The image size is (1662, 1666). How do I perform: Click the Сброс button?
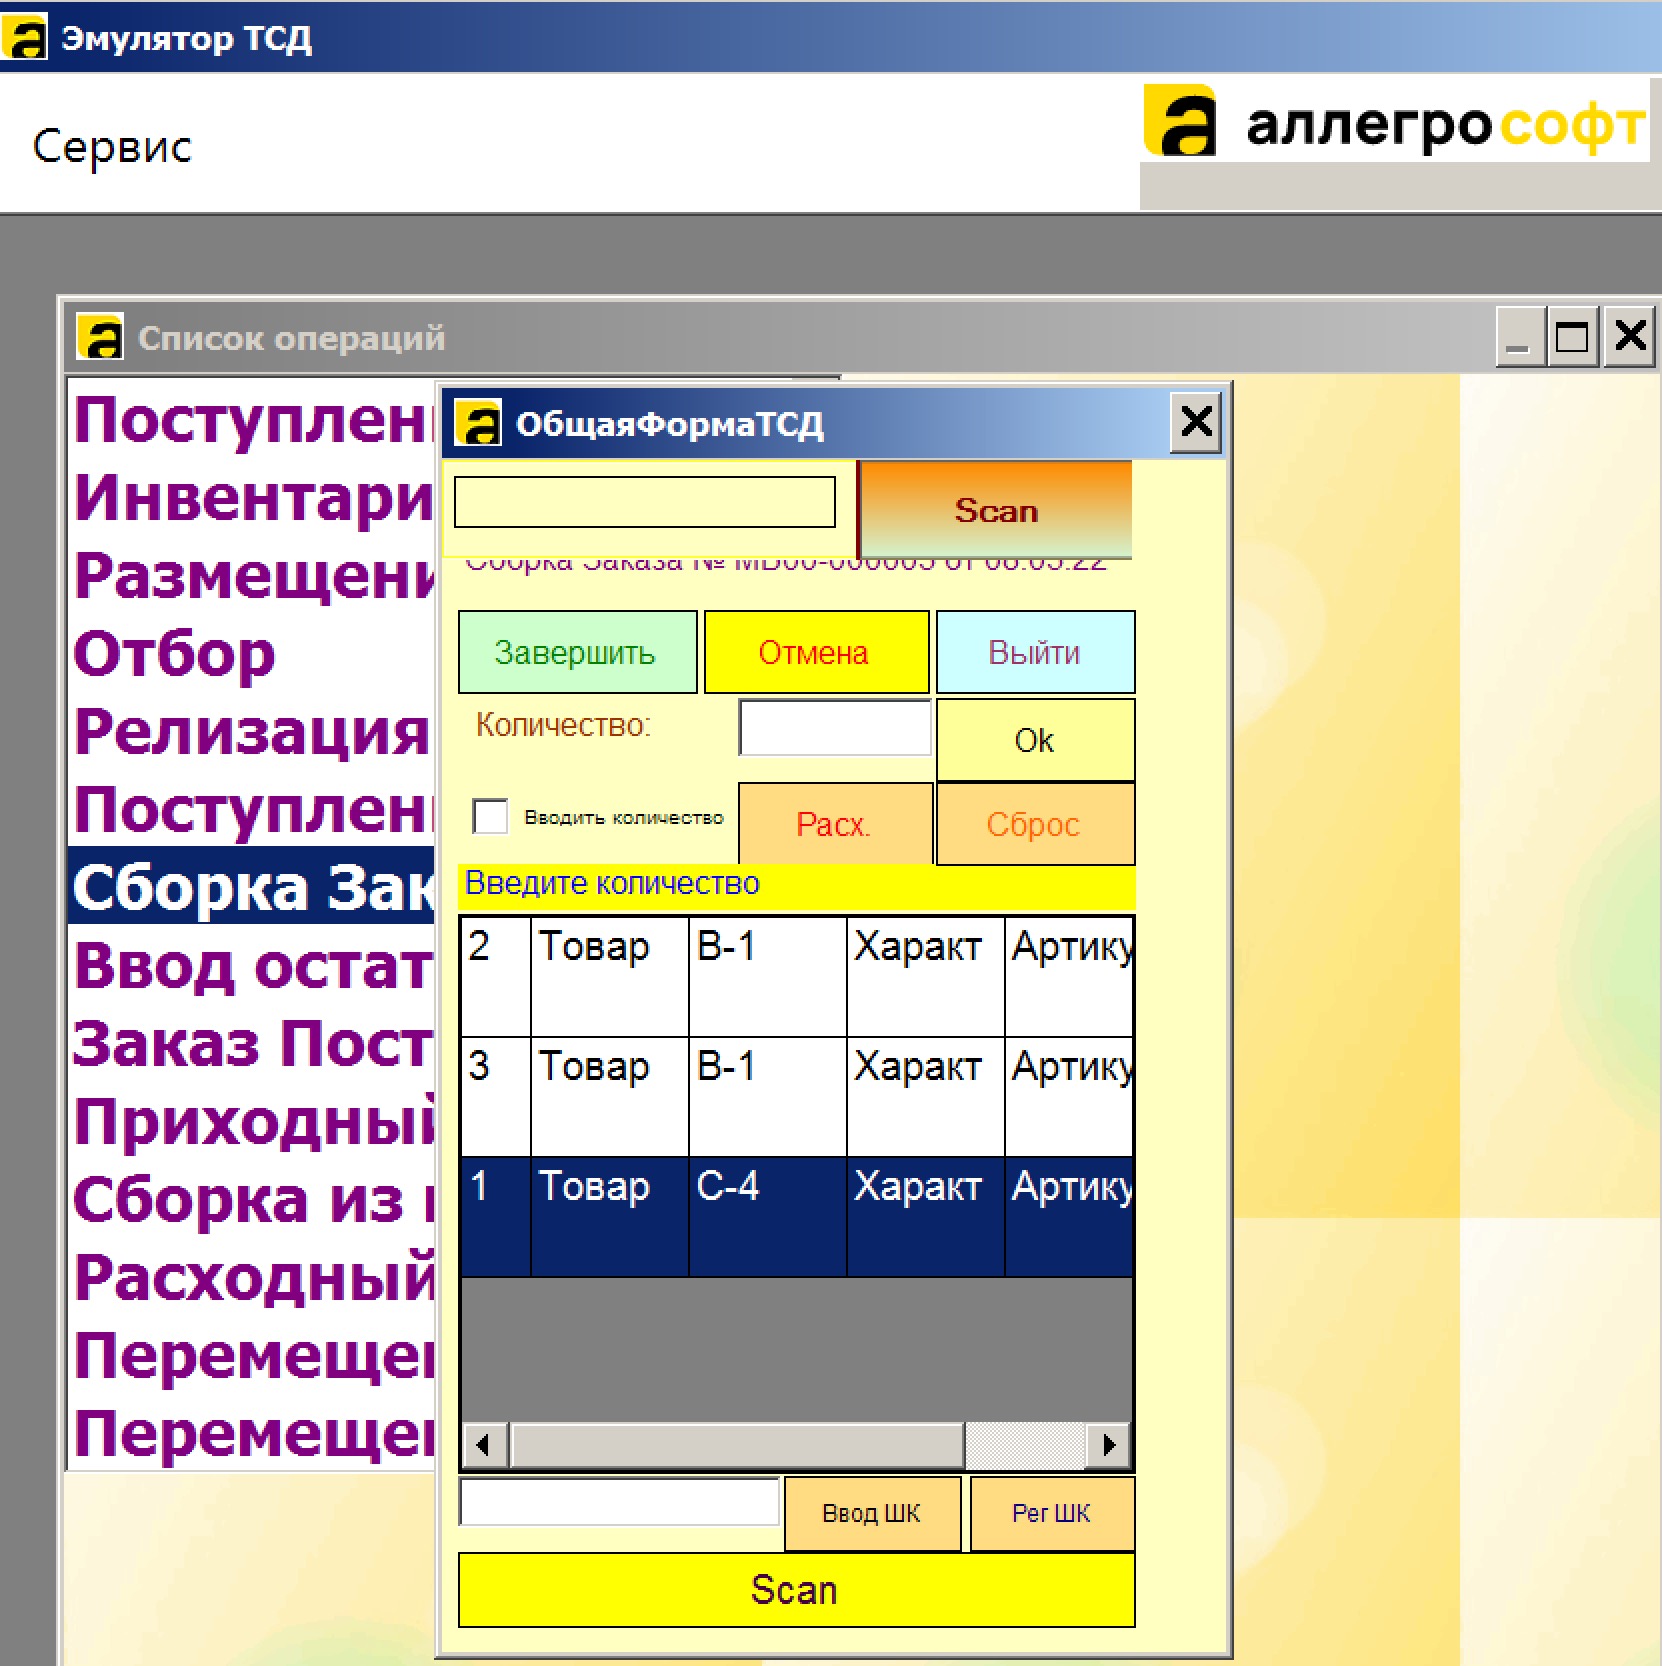click(1035, 824)
